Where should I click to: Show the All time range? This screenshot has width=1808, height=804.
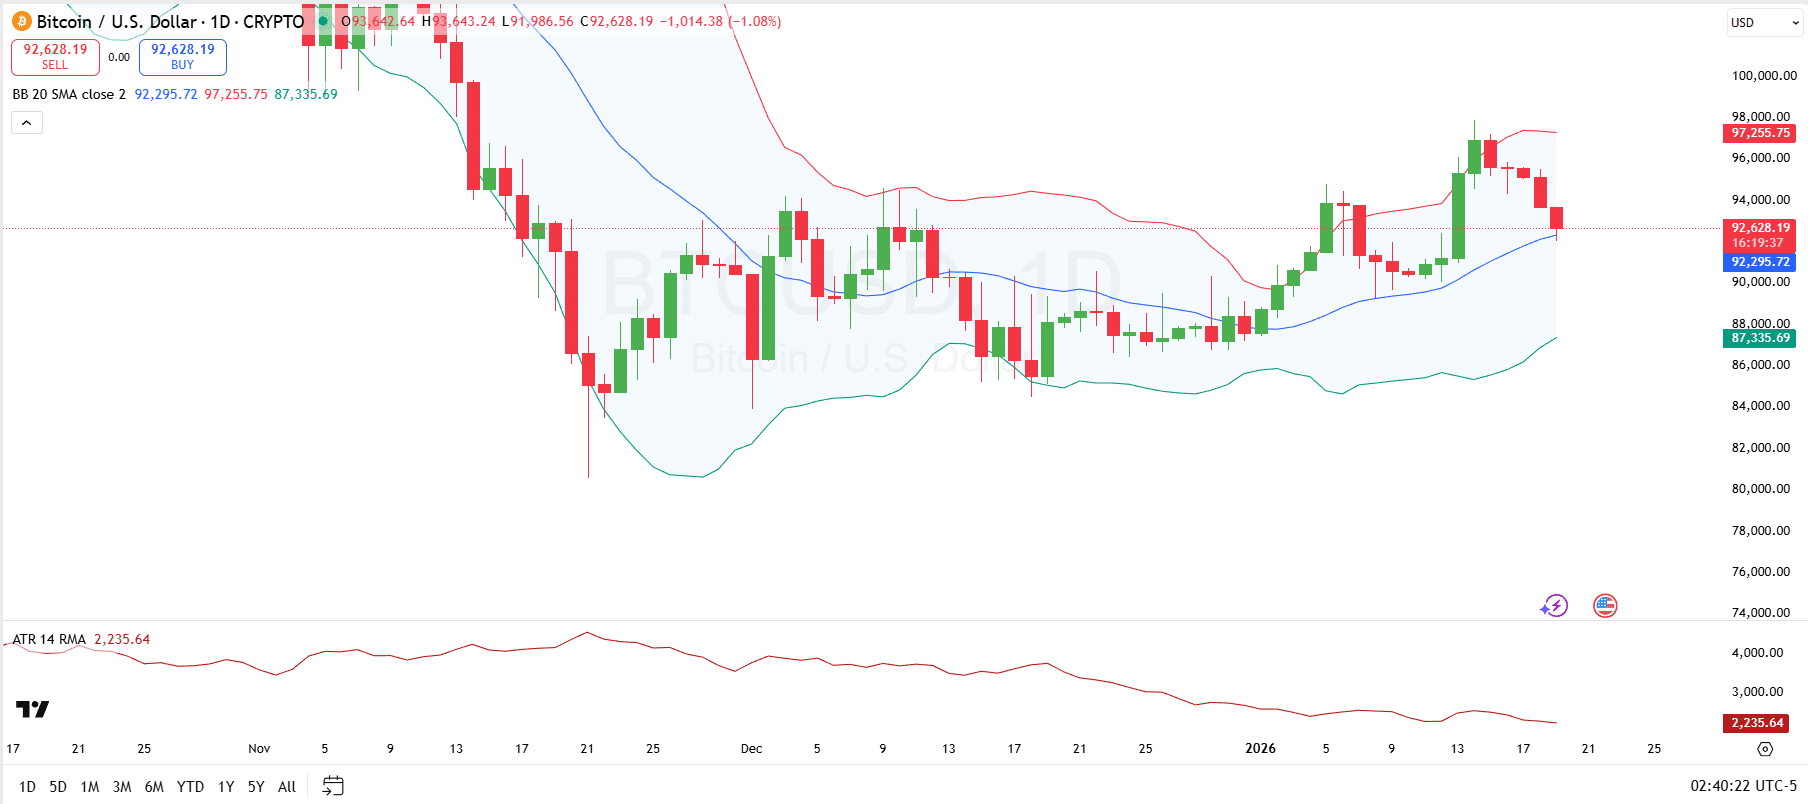point(287,787)
